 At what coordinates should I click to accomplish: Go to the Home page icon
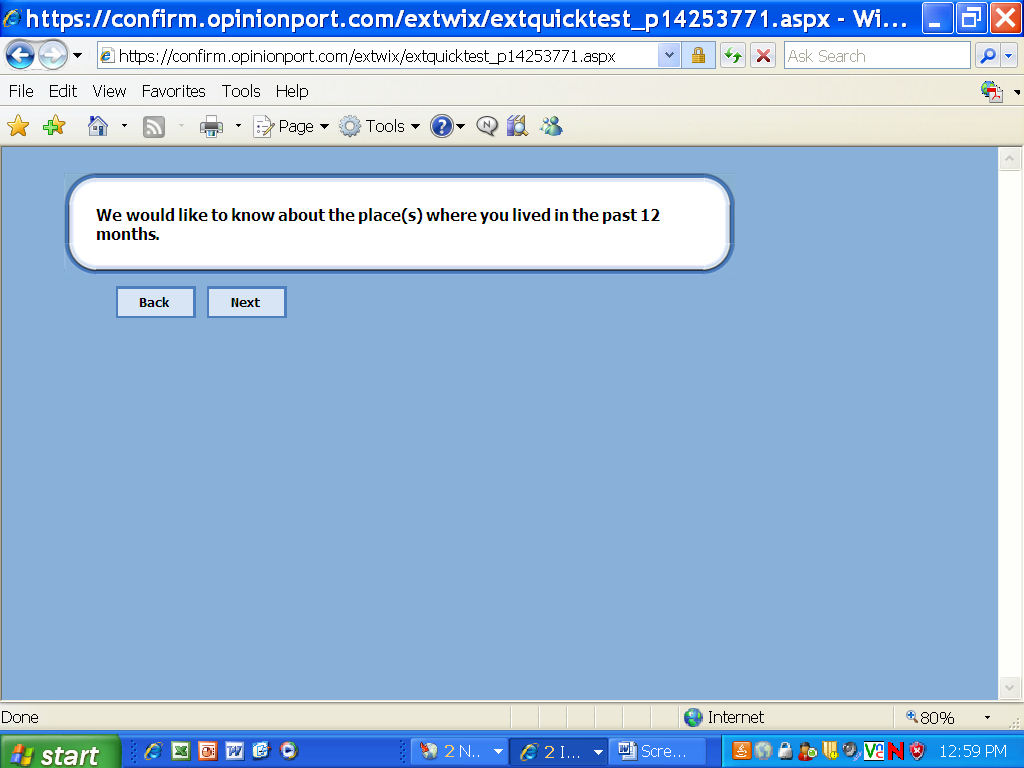98,125
